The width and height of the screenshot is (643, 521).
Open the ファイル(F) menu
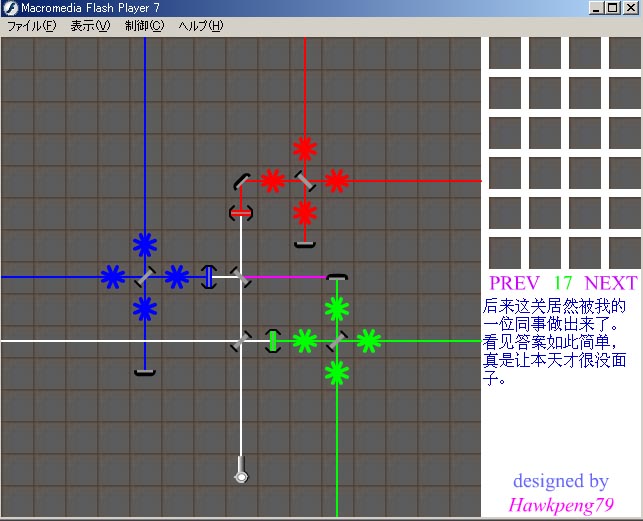tap(31, 26)
